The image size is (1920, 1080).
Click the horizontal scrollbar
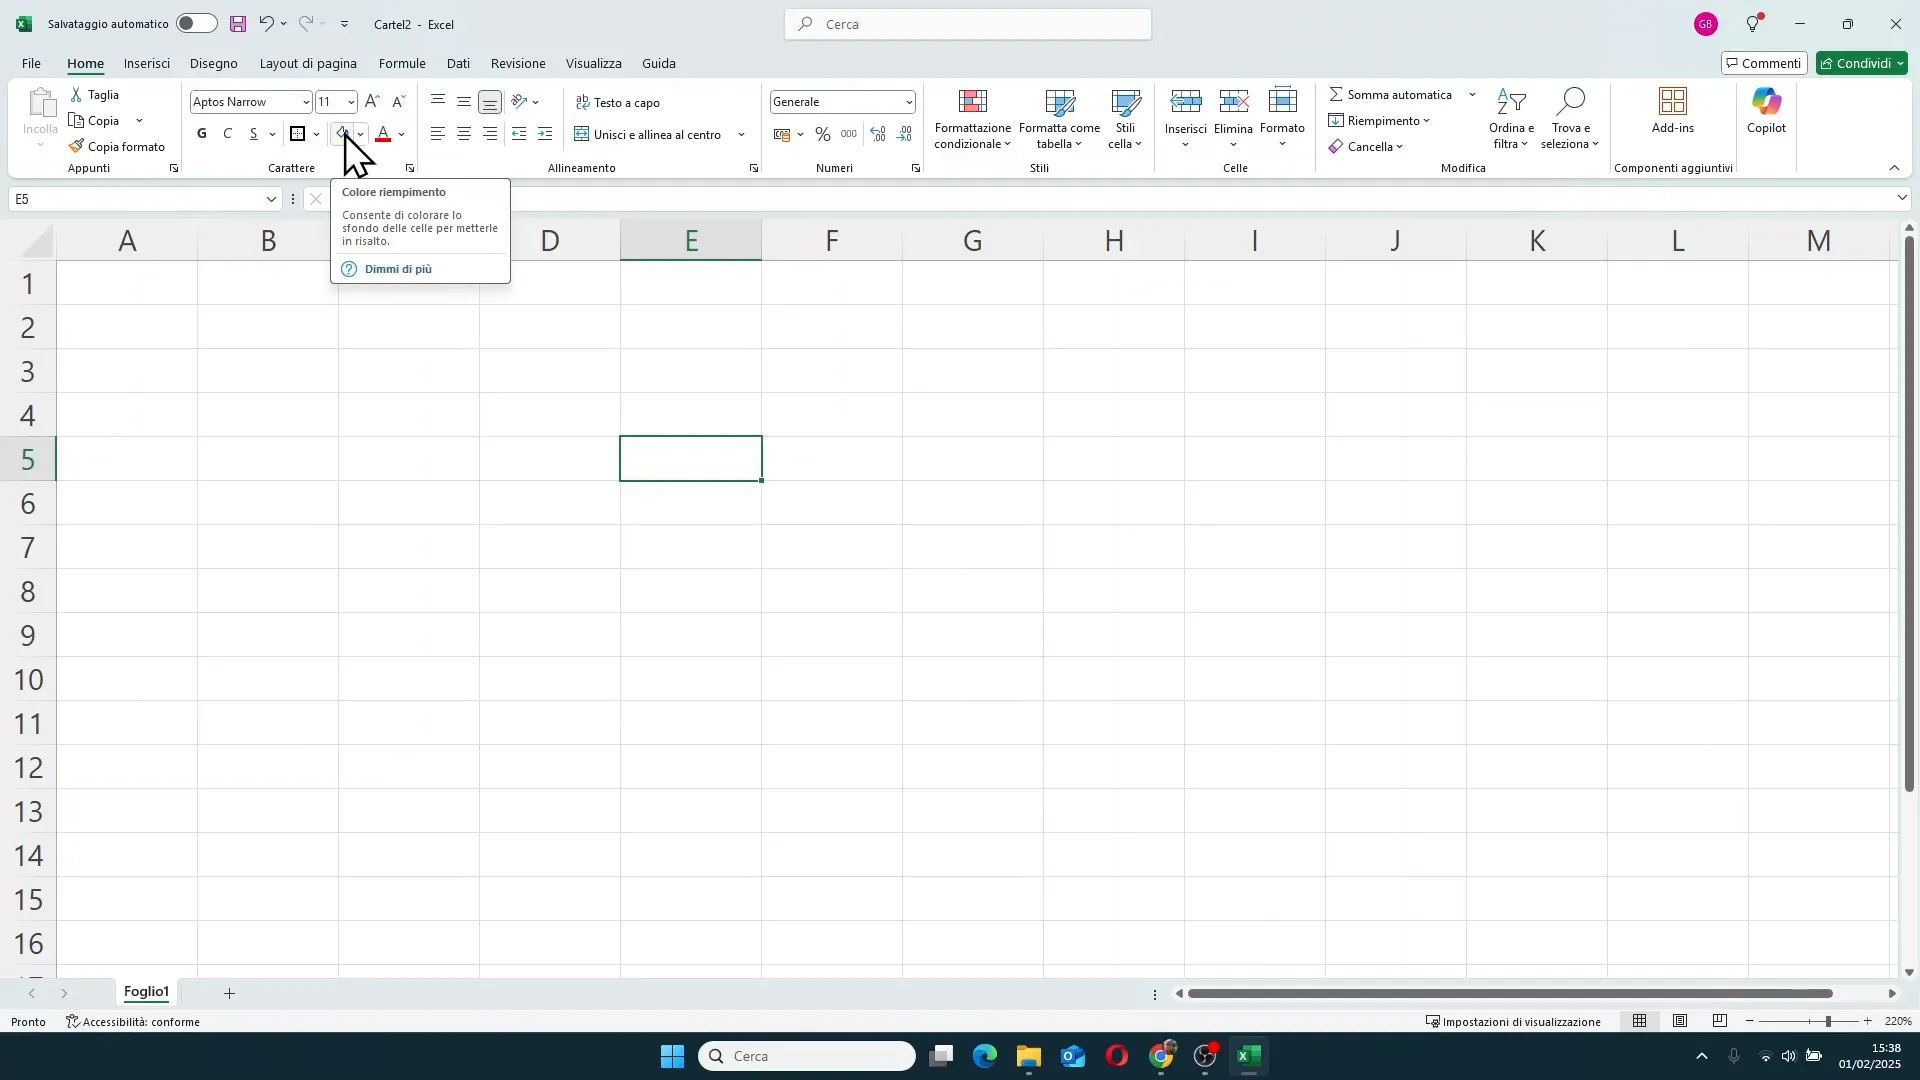tap(1510, 993)
